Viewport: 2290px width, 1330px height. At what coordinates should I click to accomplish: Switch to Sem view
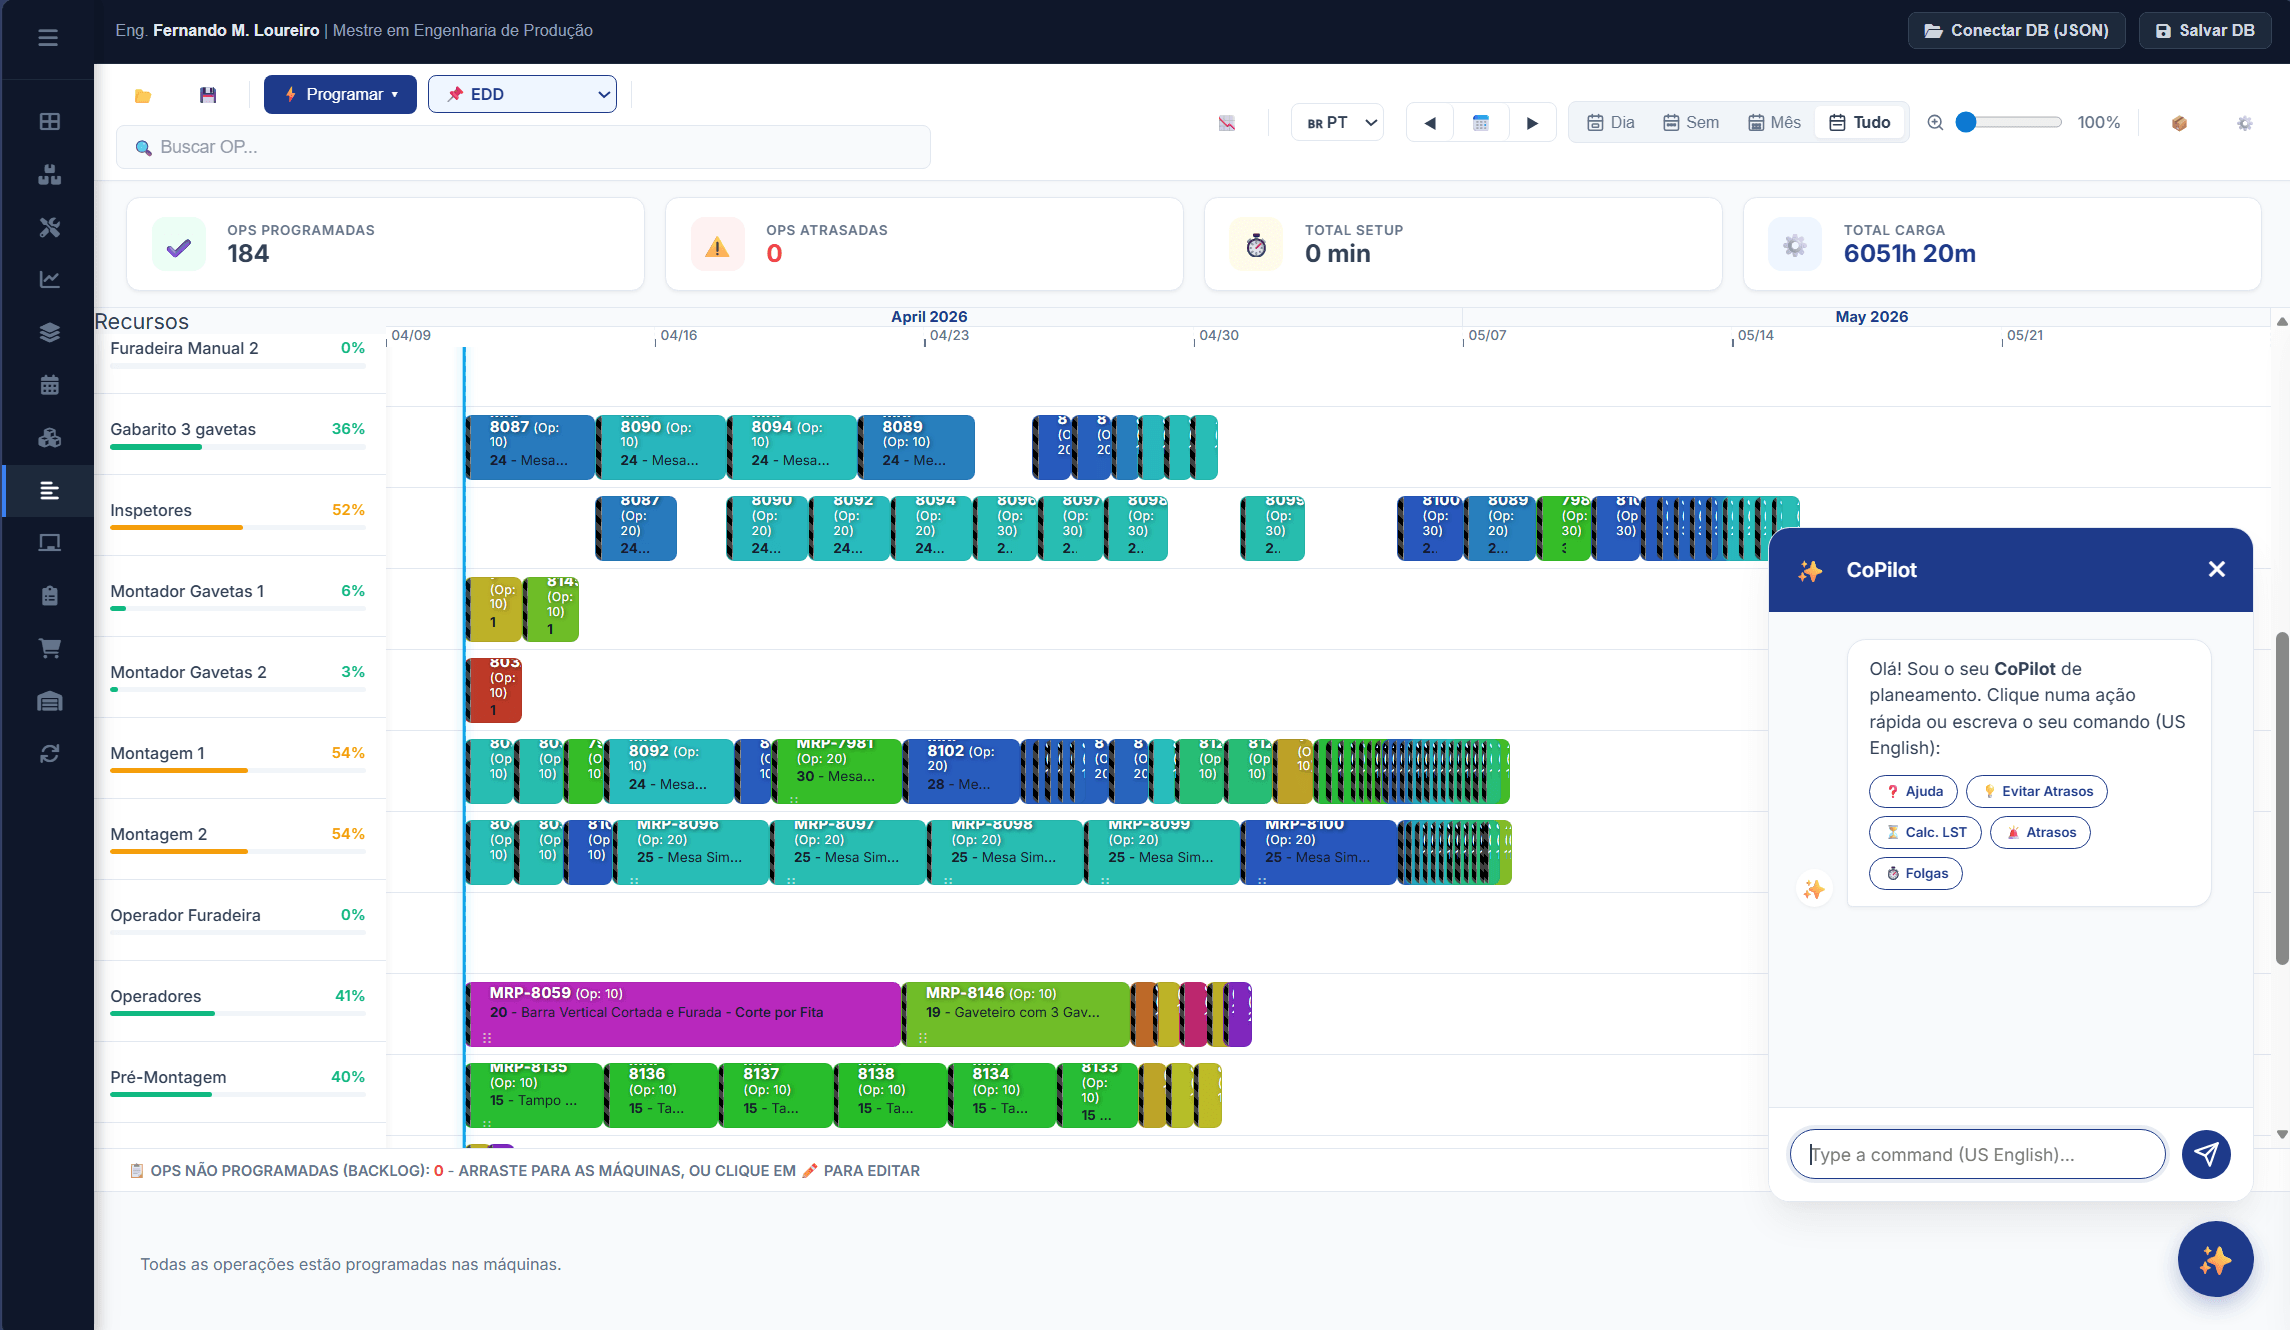[1691, 123]
